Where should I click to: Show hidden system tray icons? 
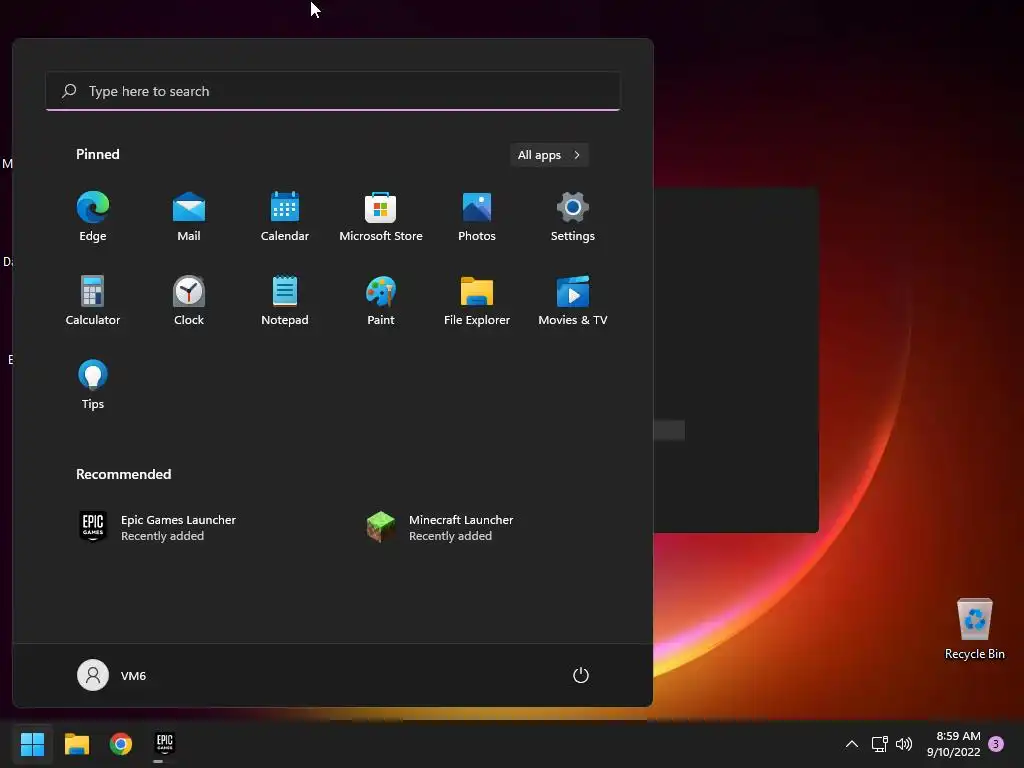pyautogui.click(x=852, y=744)
